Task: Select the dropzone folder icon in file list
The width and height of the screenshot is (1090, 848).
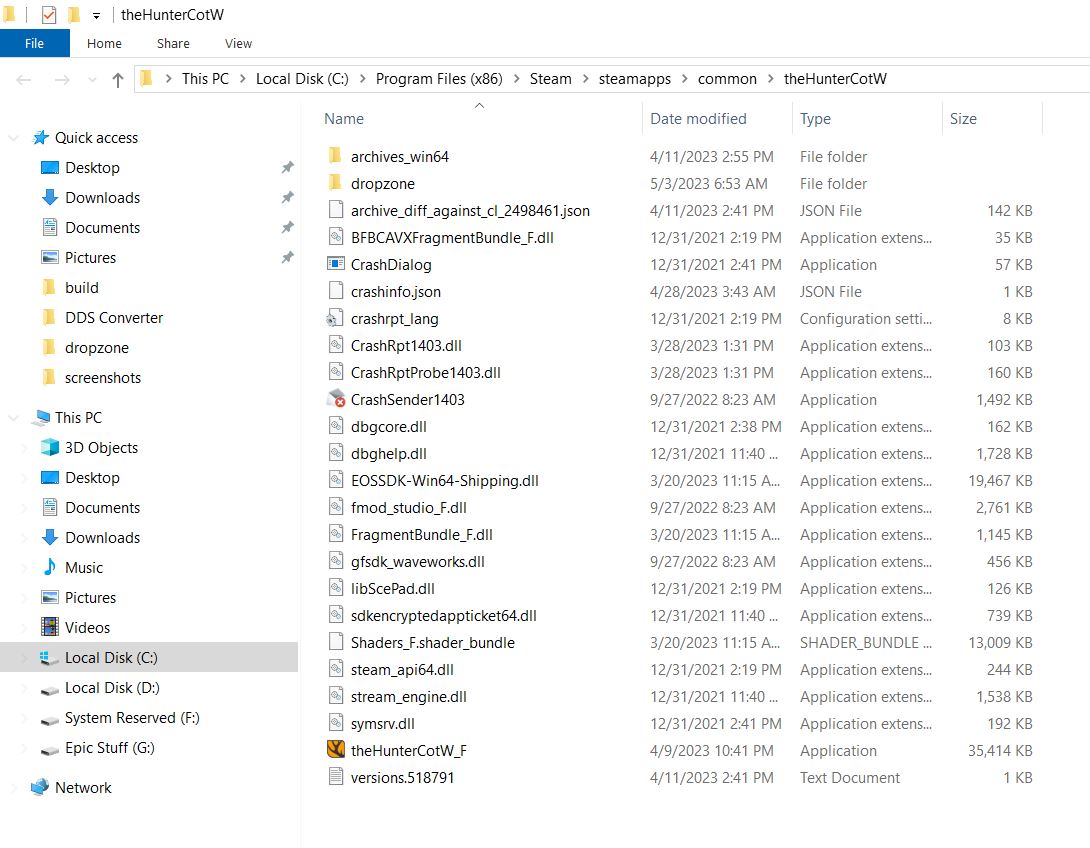Action: pos(335,182)
